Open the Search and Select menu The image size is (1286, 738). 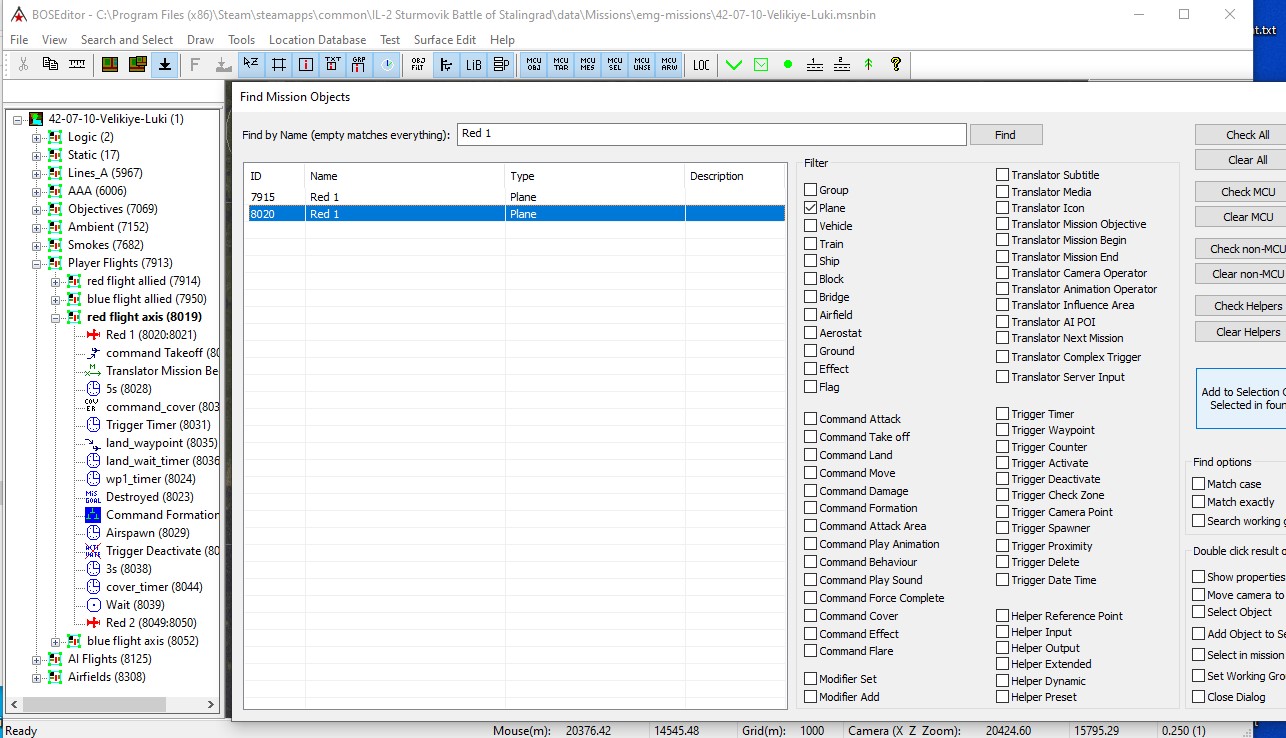pyautogui.click(x=127, y=40)
